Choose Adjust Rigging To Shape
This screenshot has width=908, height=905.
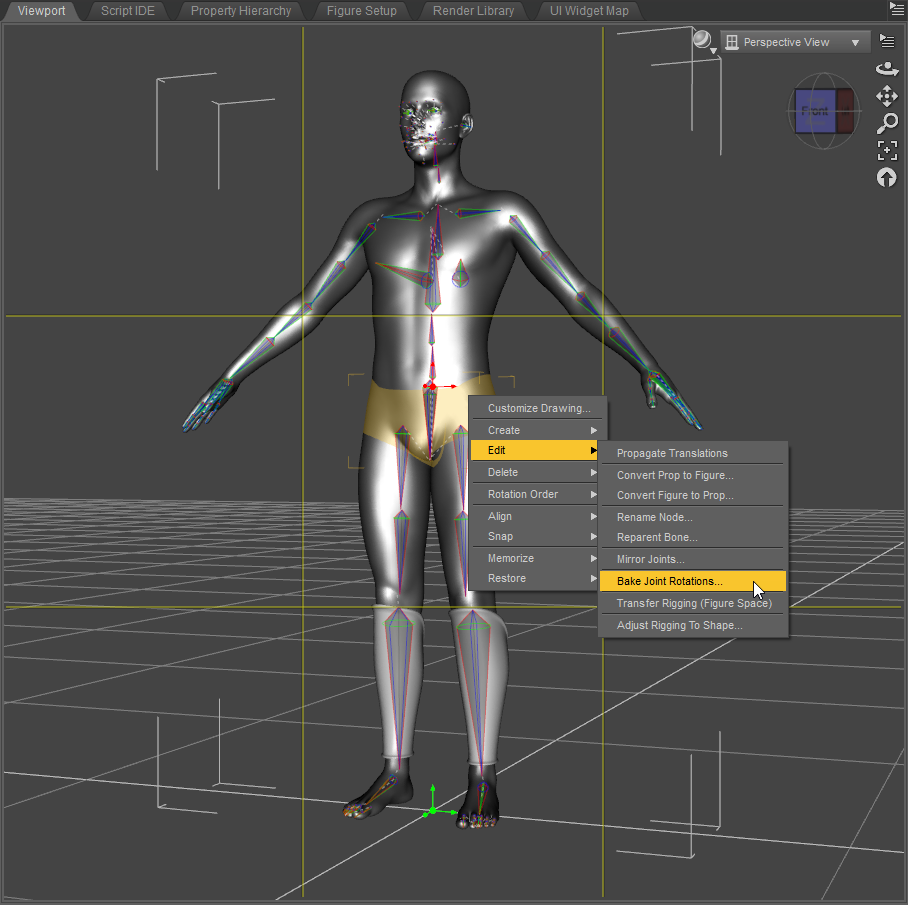(x=693, y=625)
